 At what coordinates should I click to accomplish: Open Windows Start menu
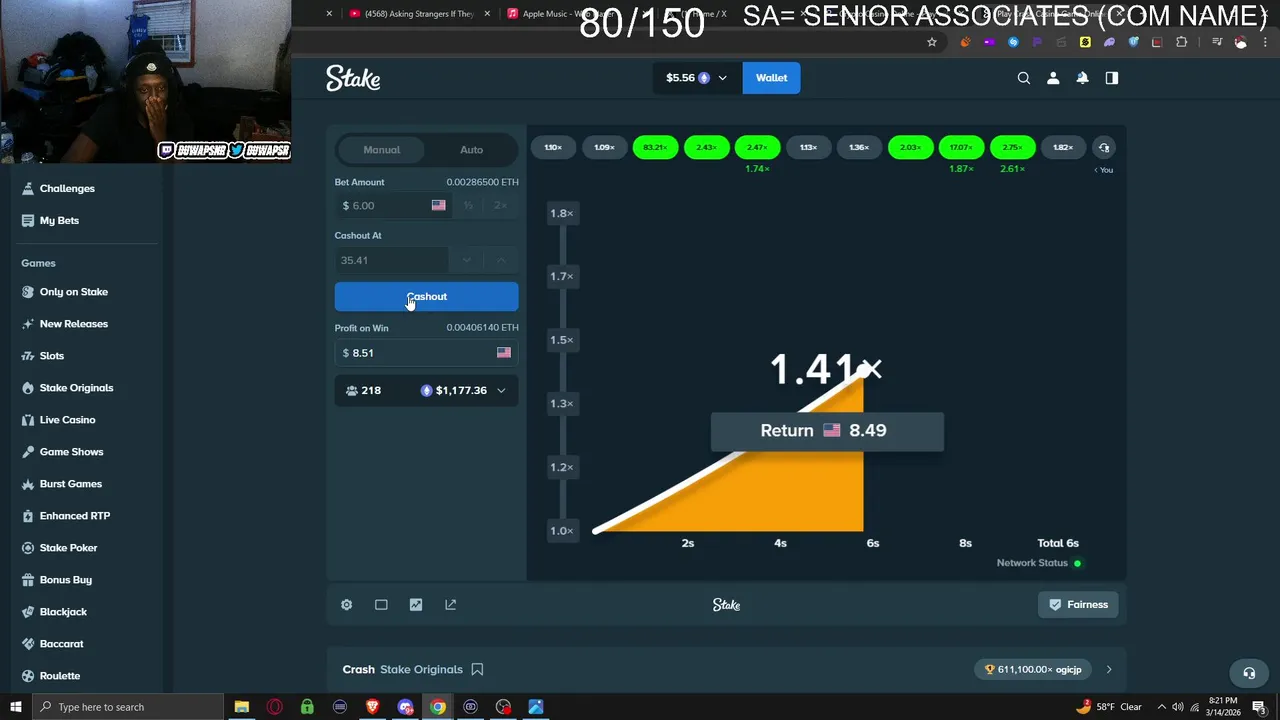coord(15,707)
